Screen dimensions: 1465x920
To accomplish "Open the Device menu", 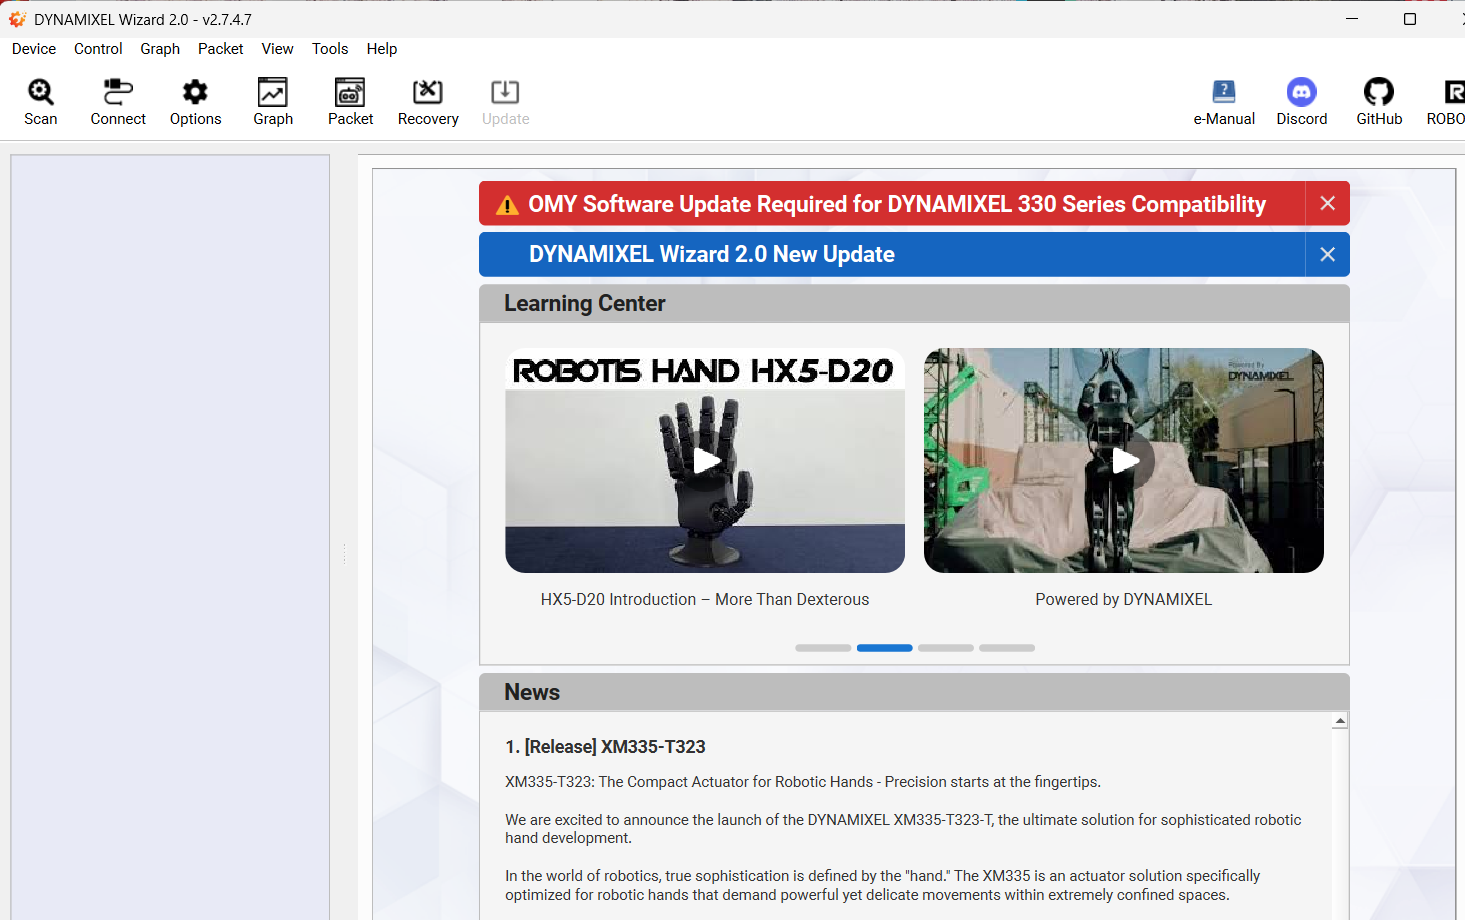I will pyautogui.click(x=34, y=49).
